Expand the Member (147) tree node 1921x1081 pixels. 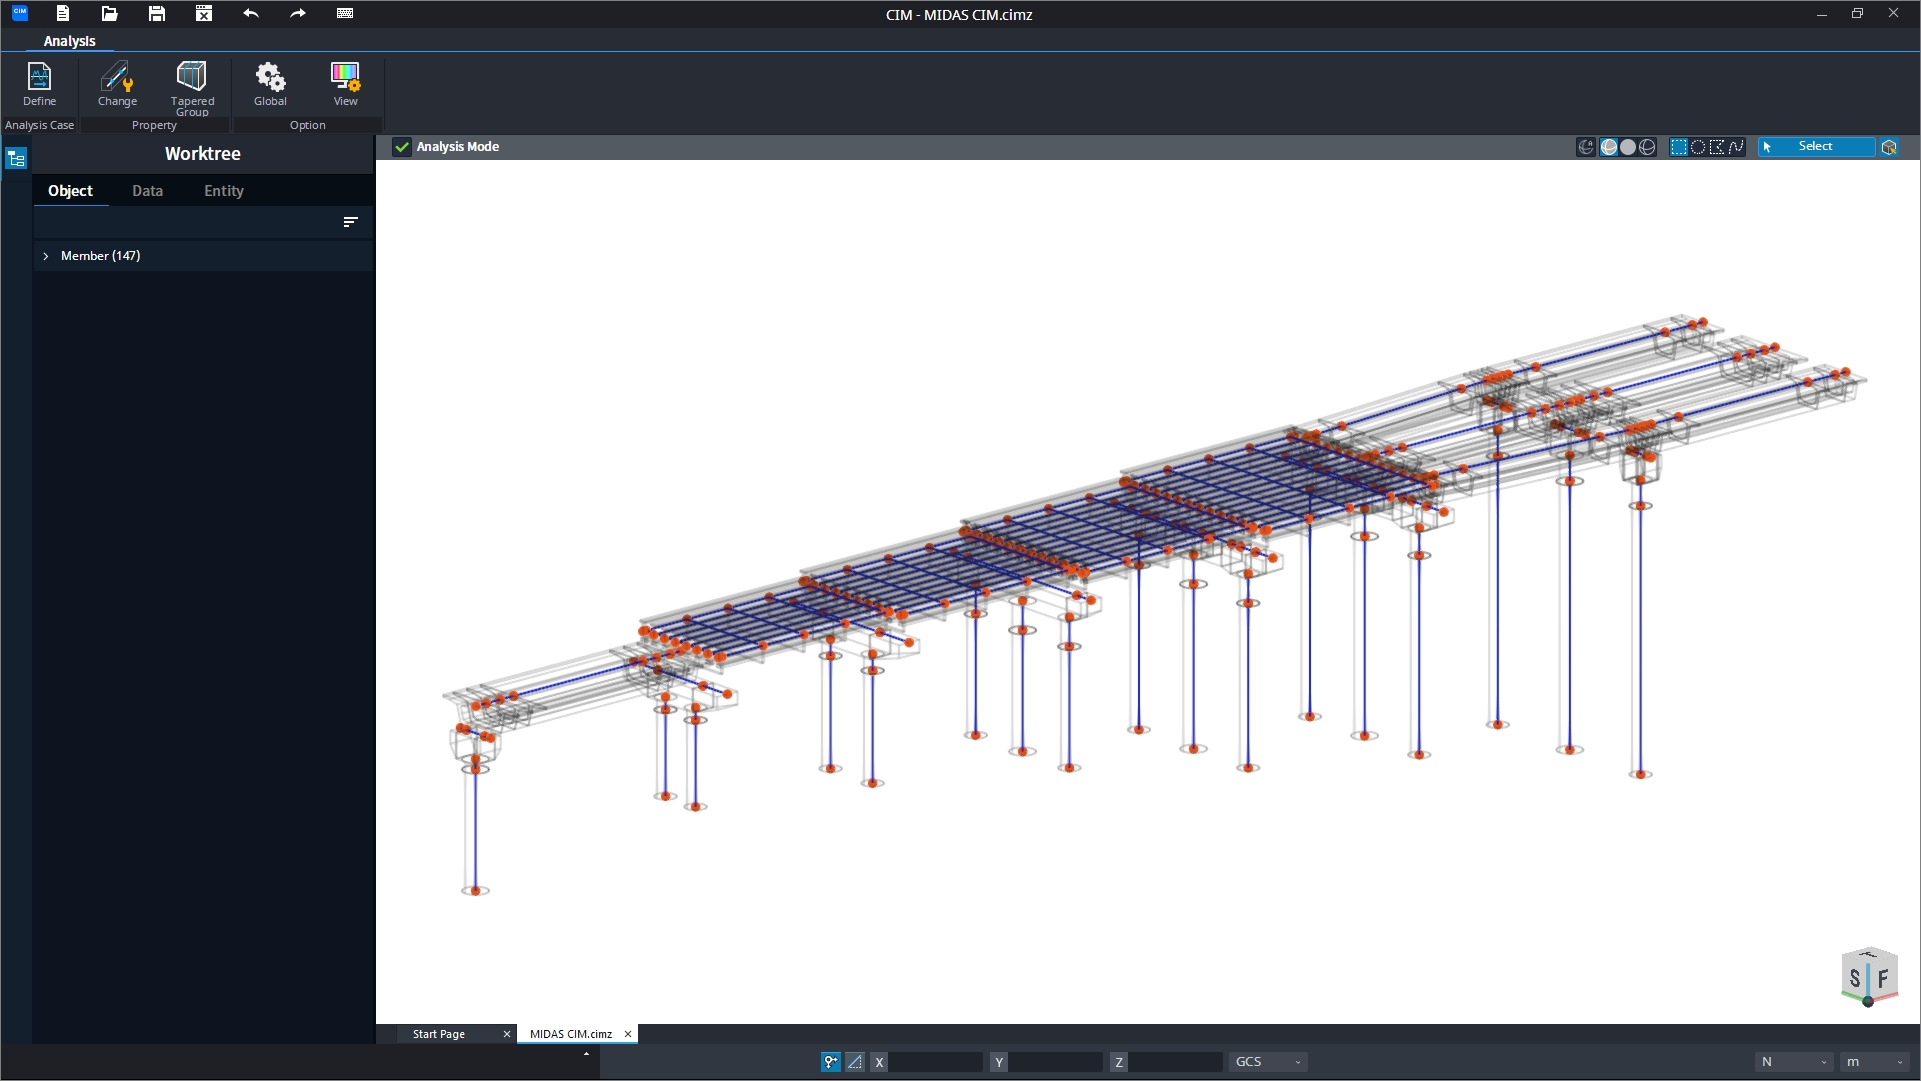pyautogui.click(x=46, y=256)
